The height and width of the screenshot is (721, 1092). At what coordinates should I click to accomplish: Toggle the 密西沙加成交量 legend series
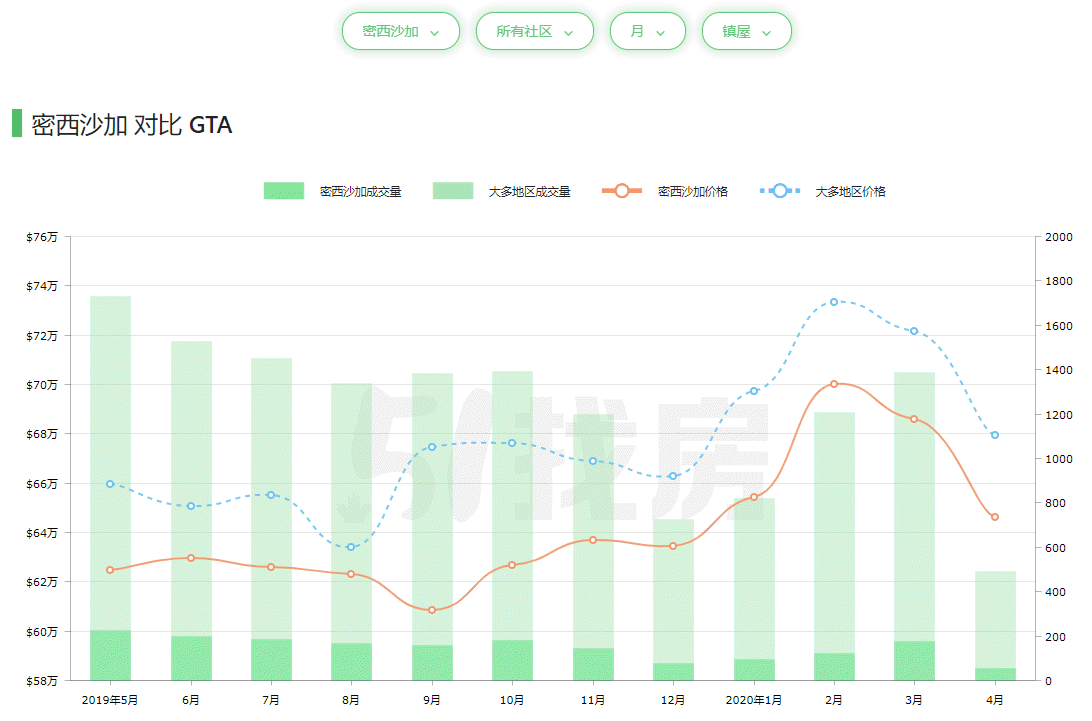point(332,191)
